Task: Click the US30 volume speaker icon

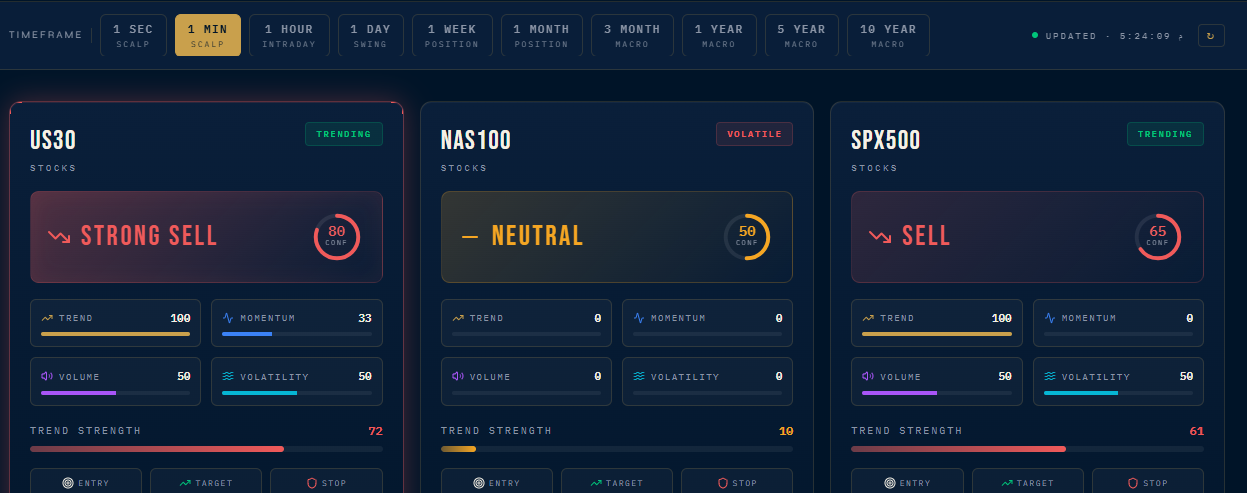Action: (x=47, y=377)
